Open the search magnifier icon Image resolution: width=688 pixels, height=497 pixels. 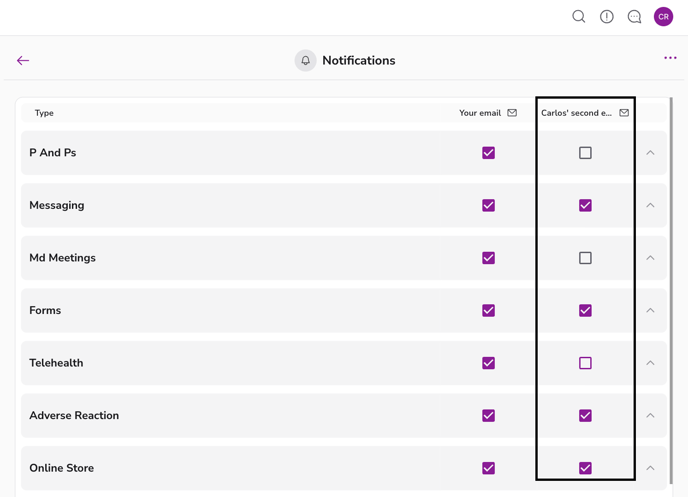[579, 16]
